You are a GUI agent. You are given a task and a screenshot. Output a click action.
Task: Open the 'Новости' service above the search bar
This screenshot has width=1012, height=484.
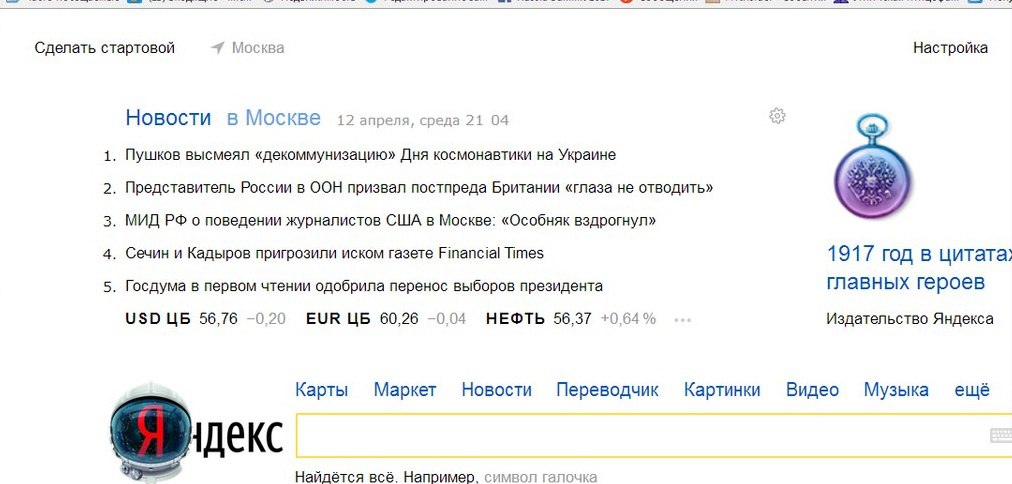(x=496, y=390)
